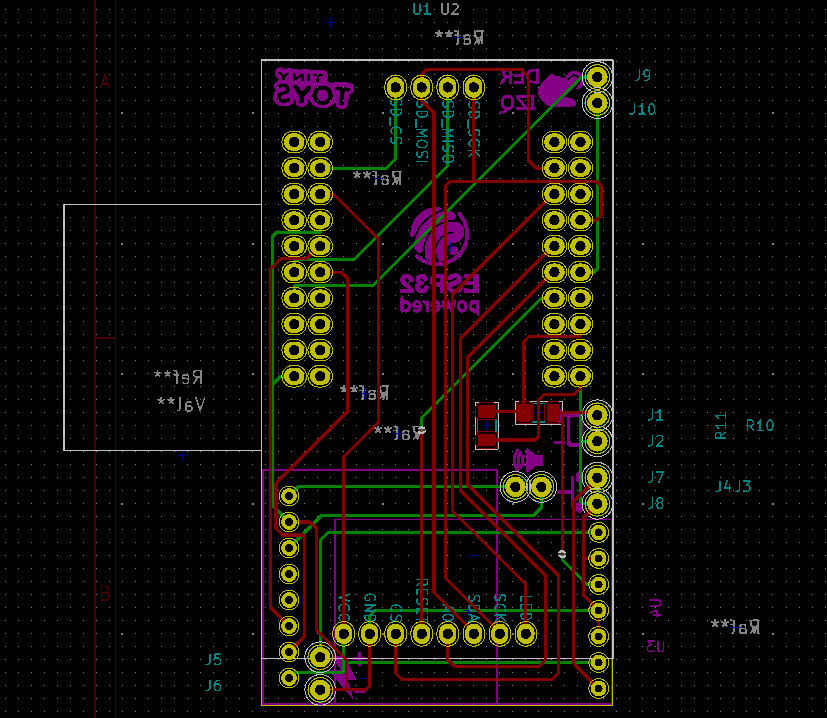Image resolution: width=827 pixels, height=718 pixels.
Task: Click the R10 reference label
Action: (x=760, y=426)
